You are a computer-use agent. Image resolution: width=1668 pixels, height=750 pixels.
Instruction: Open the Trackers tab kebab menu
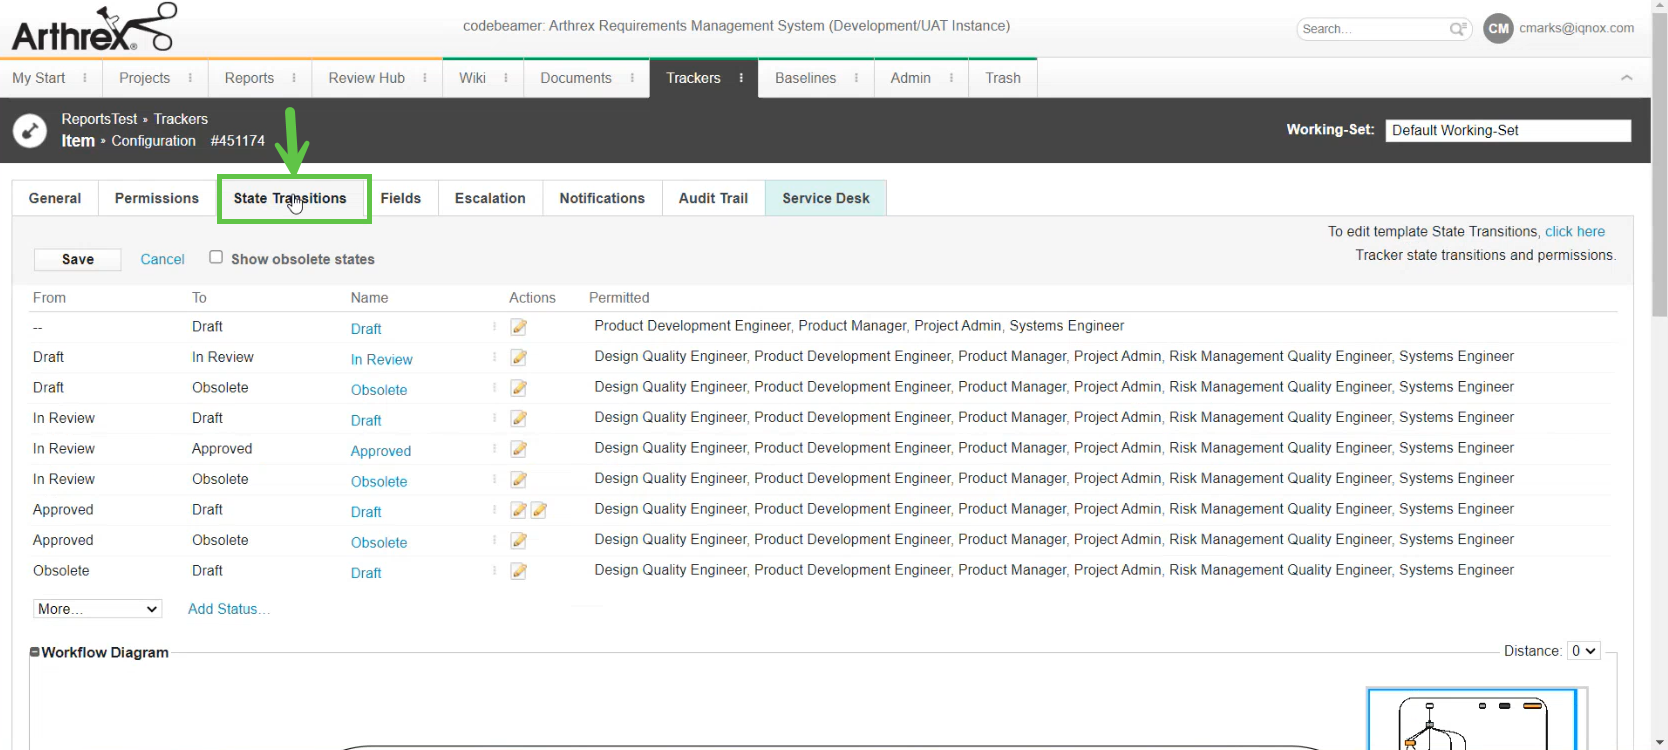tap(741, 78)
